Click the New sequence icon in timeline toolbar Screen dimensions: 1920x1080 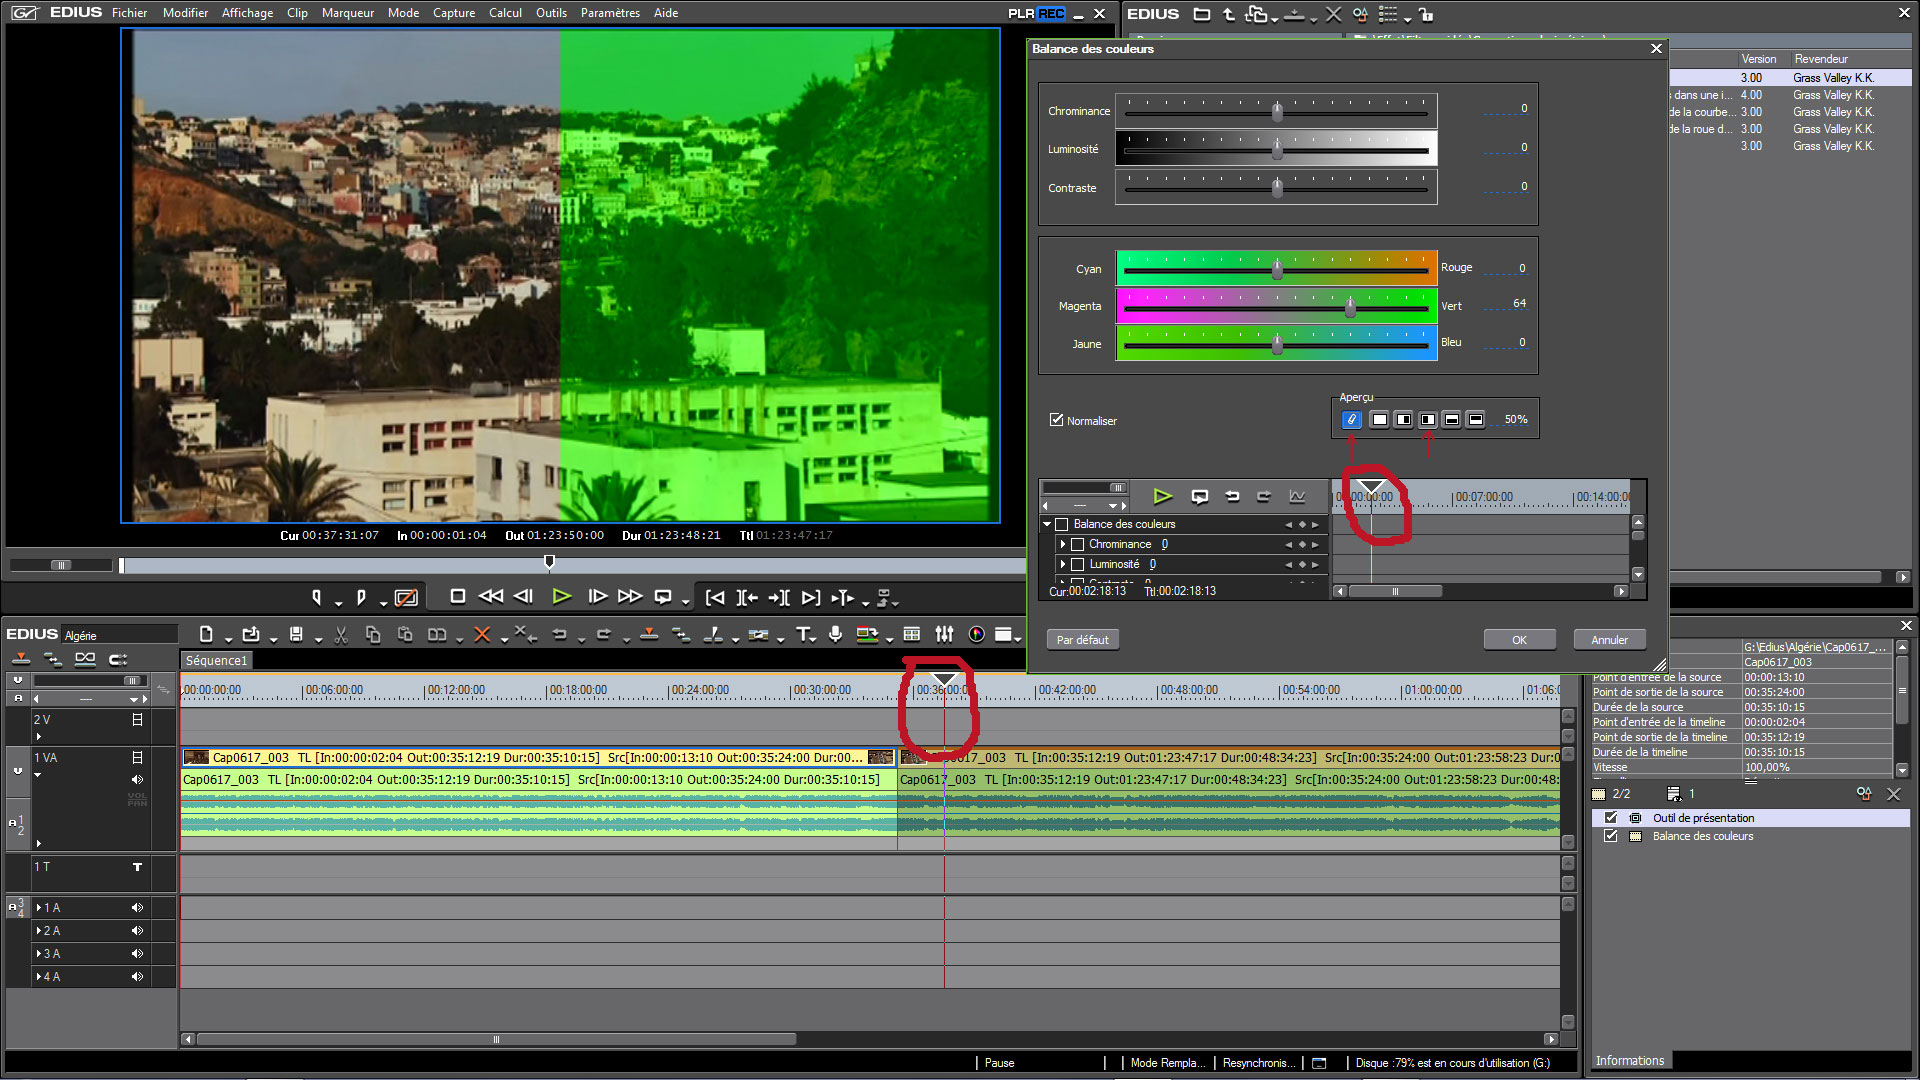click(206, 634)
